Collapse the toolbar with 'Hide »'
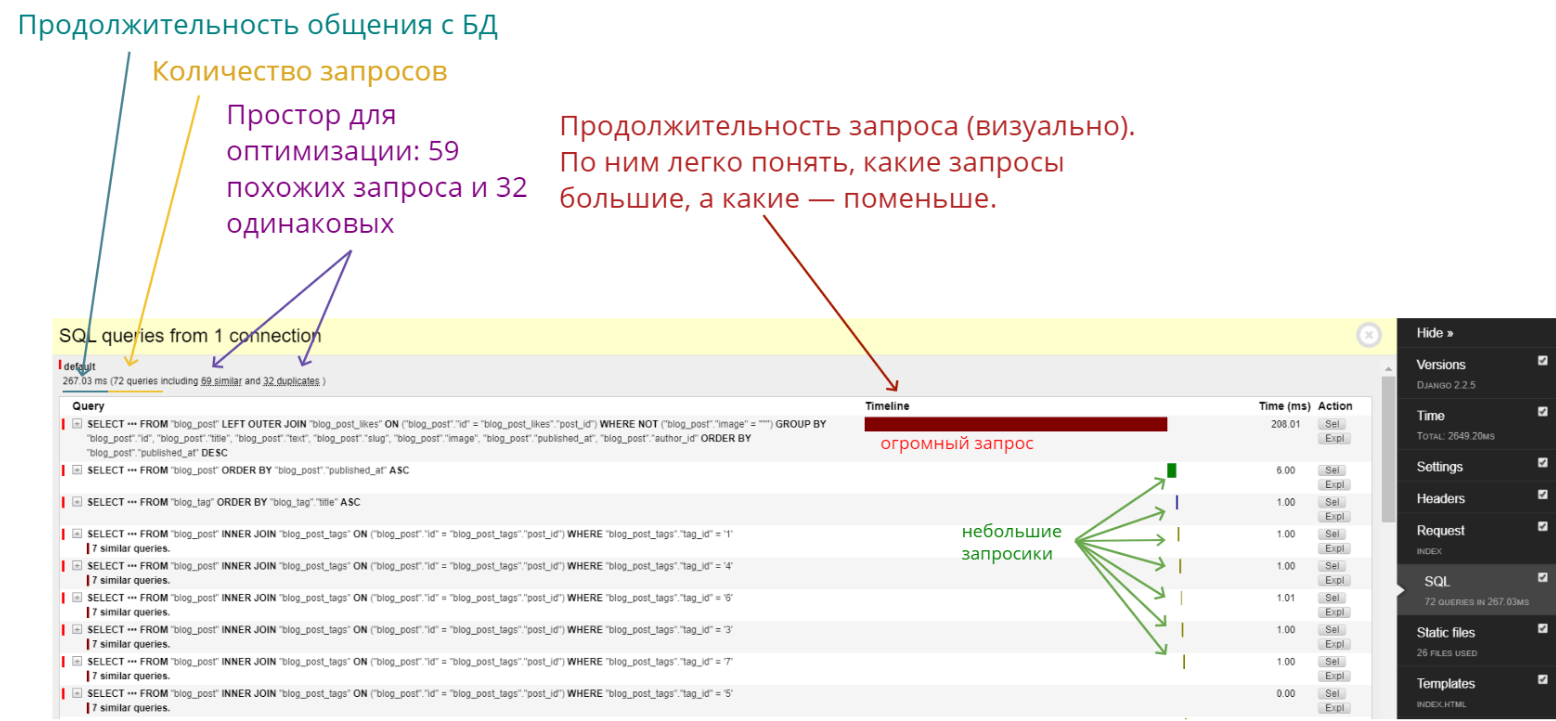Image resolution: width=1556 pixels, height=721 pixels. coord(1435,332)
